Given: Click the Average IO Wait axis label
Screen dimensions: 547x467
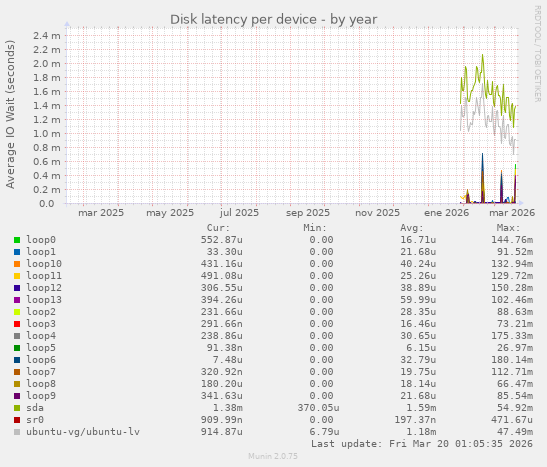Looking at the screenshot, I should [10, 114].
